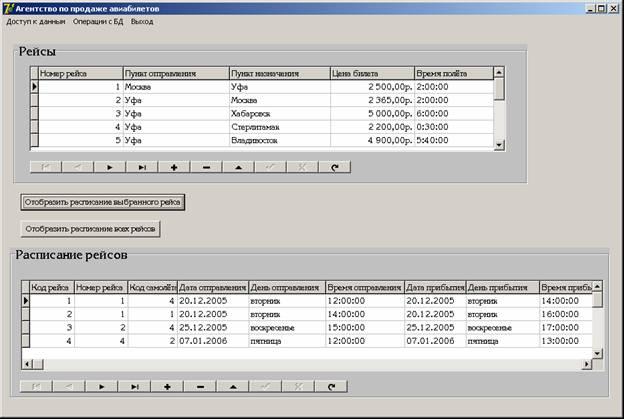Image resolution: width=624 pixels, height=419 pixels.
Task: Add new record with plus in Рейсы navigator
Action: (x=173, y=167)
